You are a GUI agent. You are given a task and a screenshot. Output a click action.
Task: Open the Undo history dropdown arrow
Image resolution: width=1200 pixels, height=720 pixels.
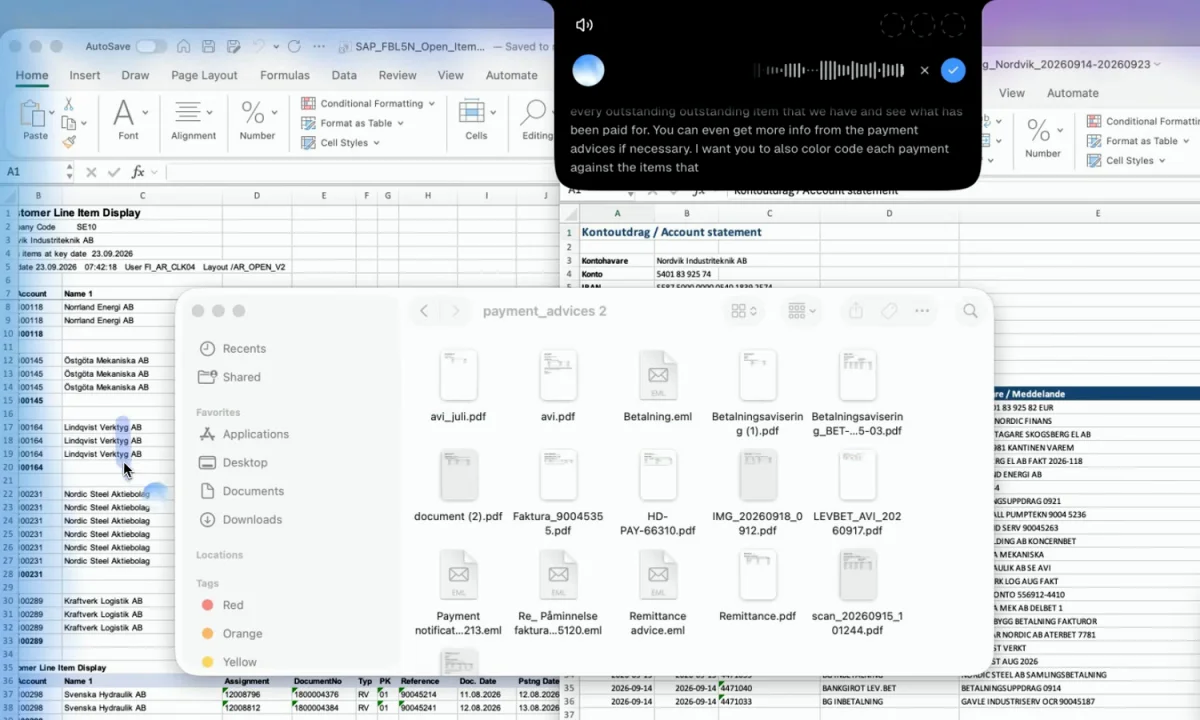click(275, 46)
